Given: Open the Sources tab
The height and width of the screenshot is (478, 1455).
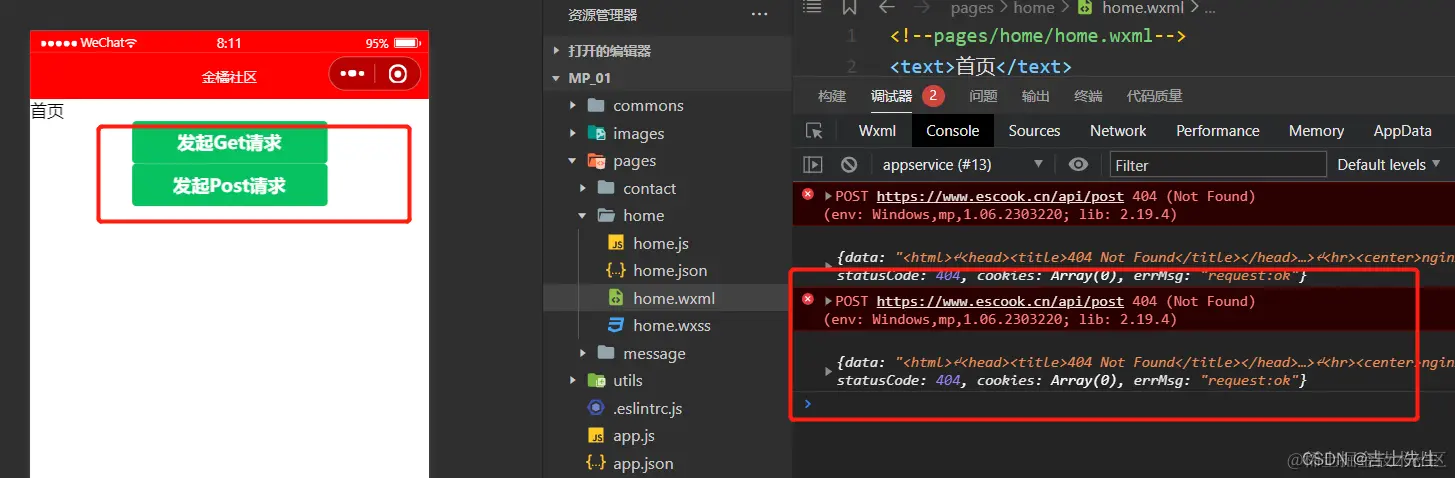Looking at the screenshot, I should click(1034, 131).
